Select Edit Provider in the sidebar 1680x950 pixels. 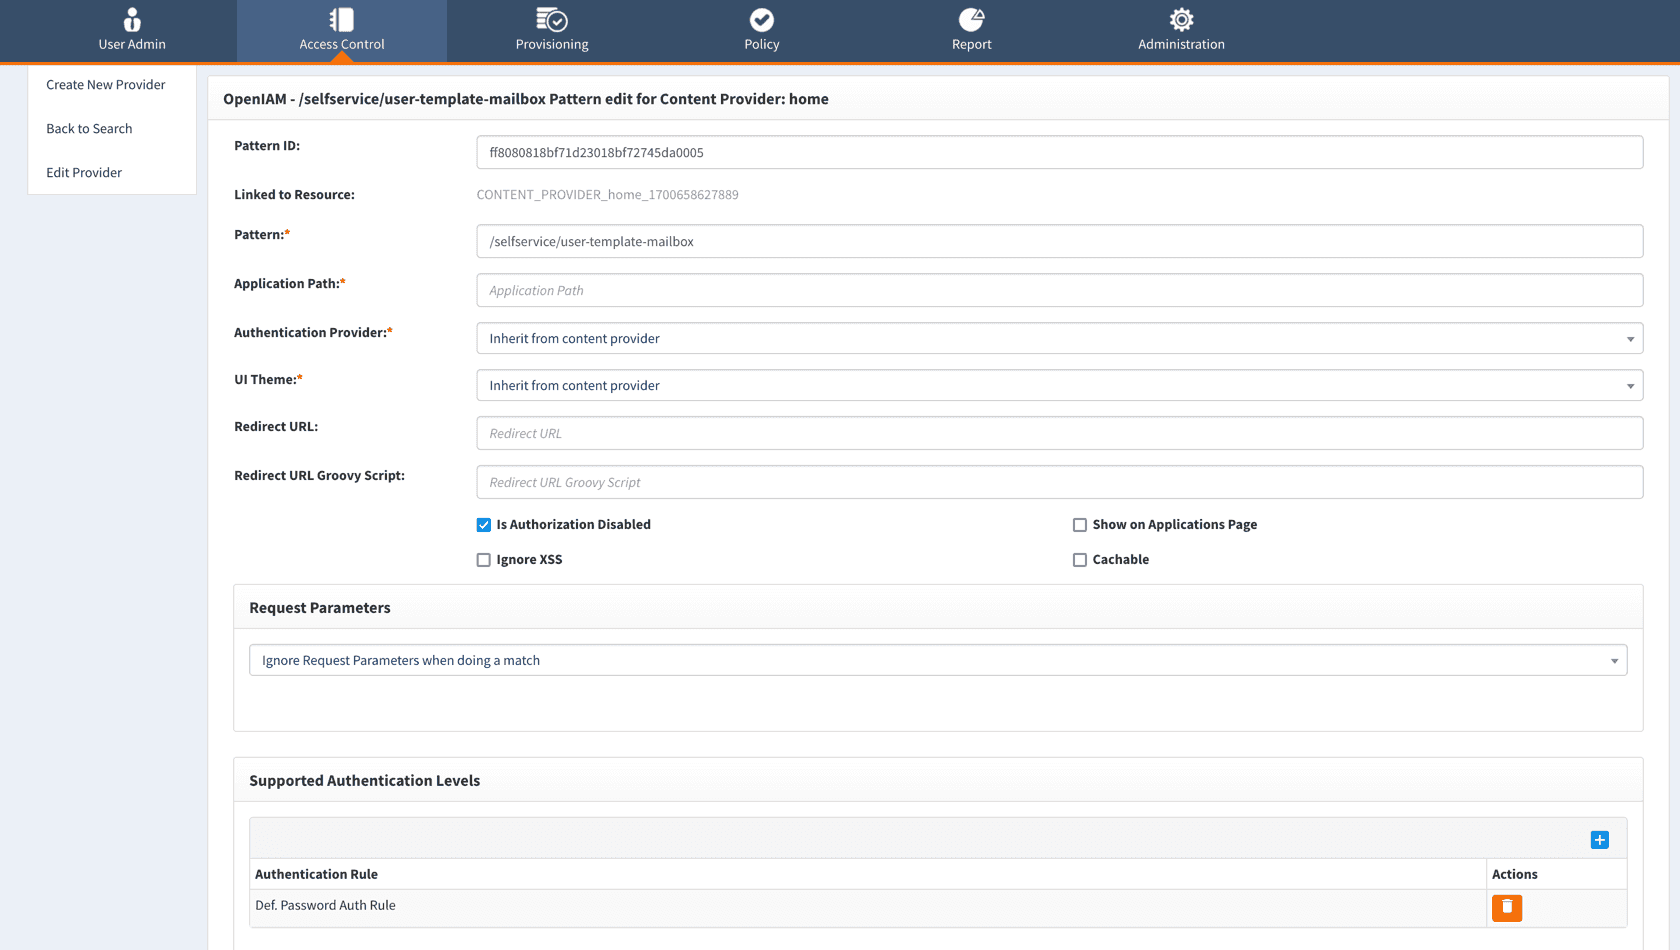tap(84, 173)
